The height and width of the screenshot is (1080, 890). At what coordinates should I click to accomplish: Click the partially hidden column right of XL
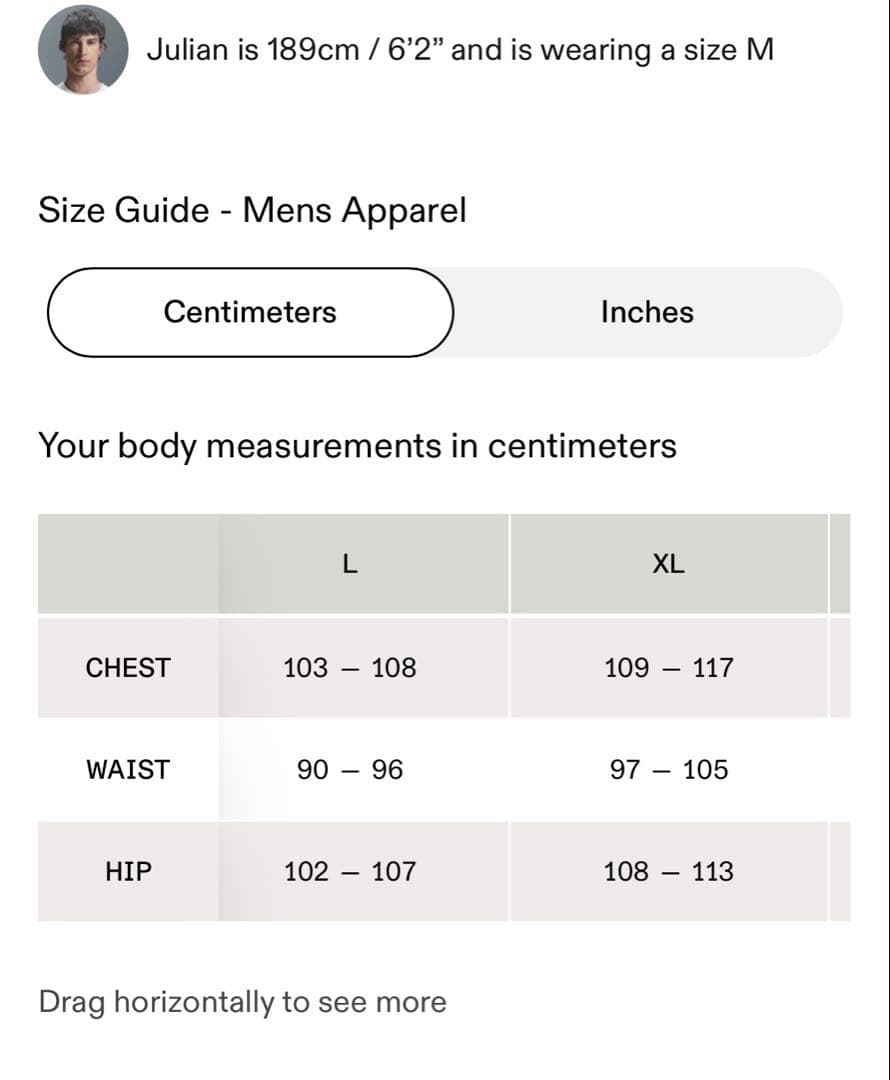pos(840,564)
